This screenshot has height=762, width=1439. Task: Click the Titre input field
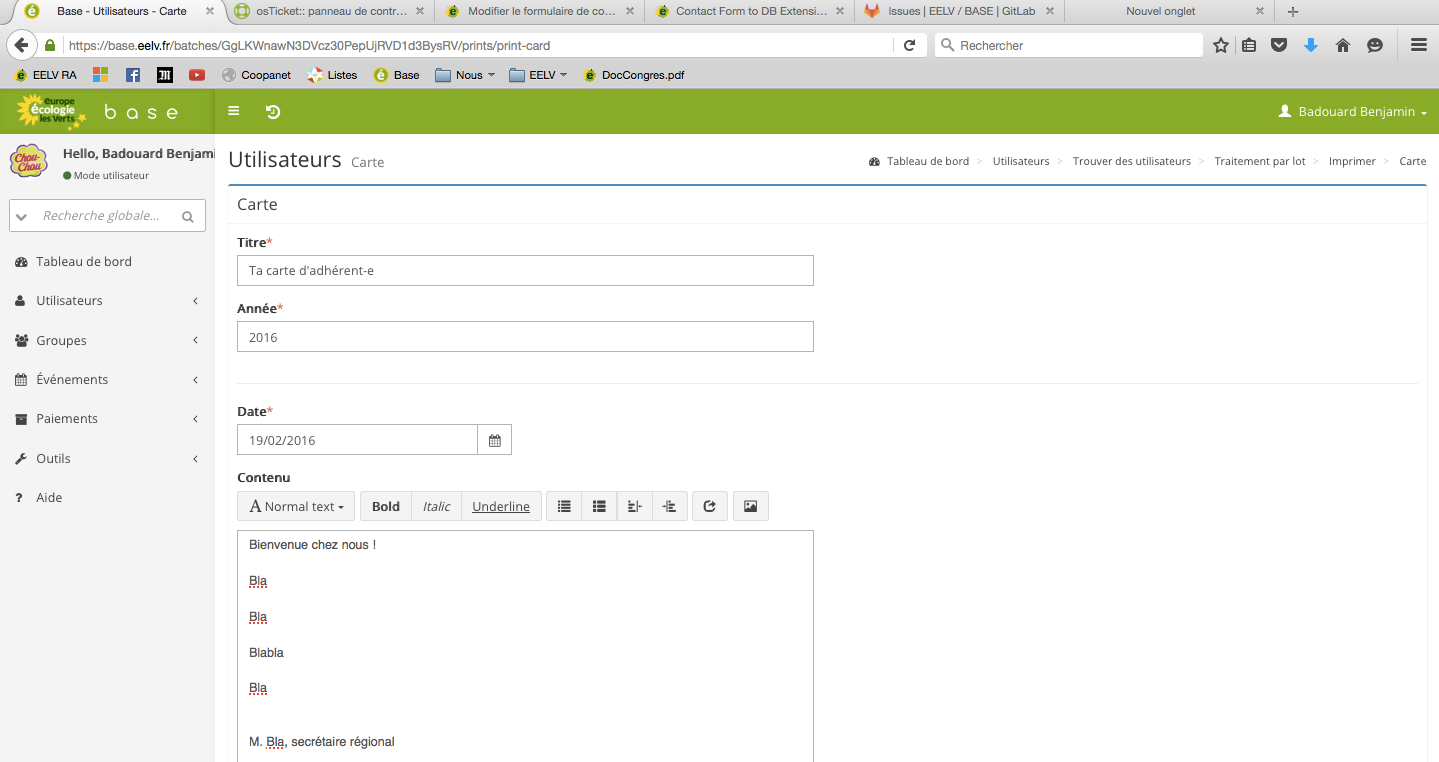click(525, 271)
